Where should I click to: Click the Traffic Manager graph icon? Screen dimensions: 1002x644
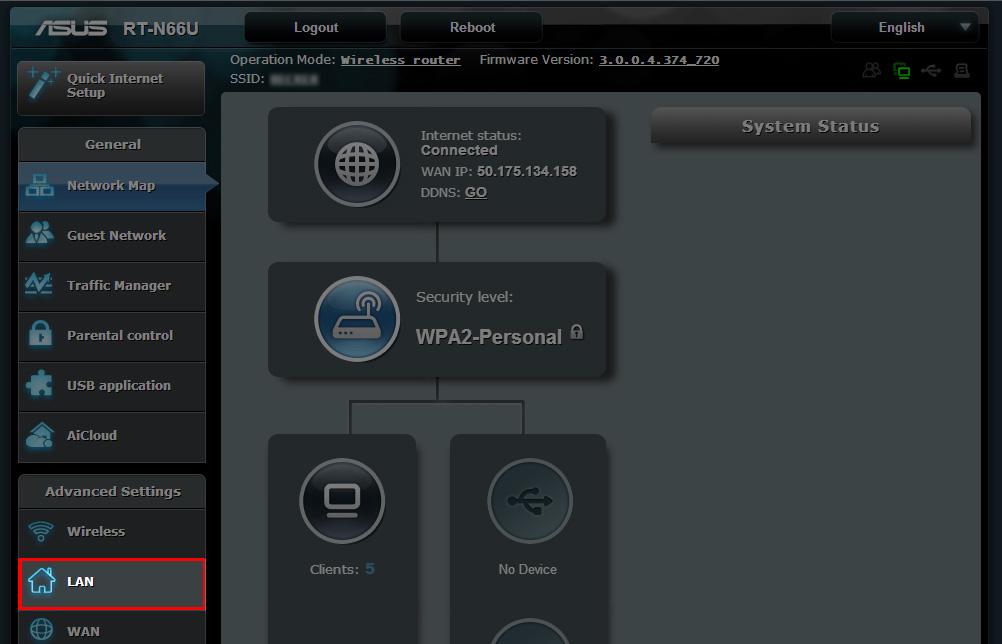39,284
